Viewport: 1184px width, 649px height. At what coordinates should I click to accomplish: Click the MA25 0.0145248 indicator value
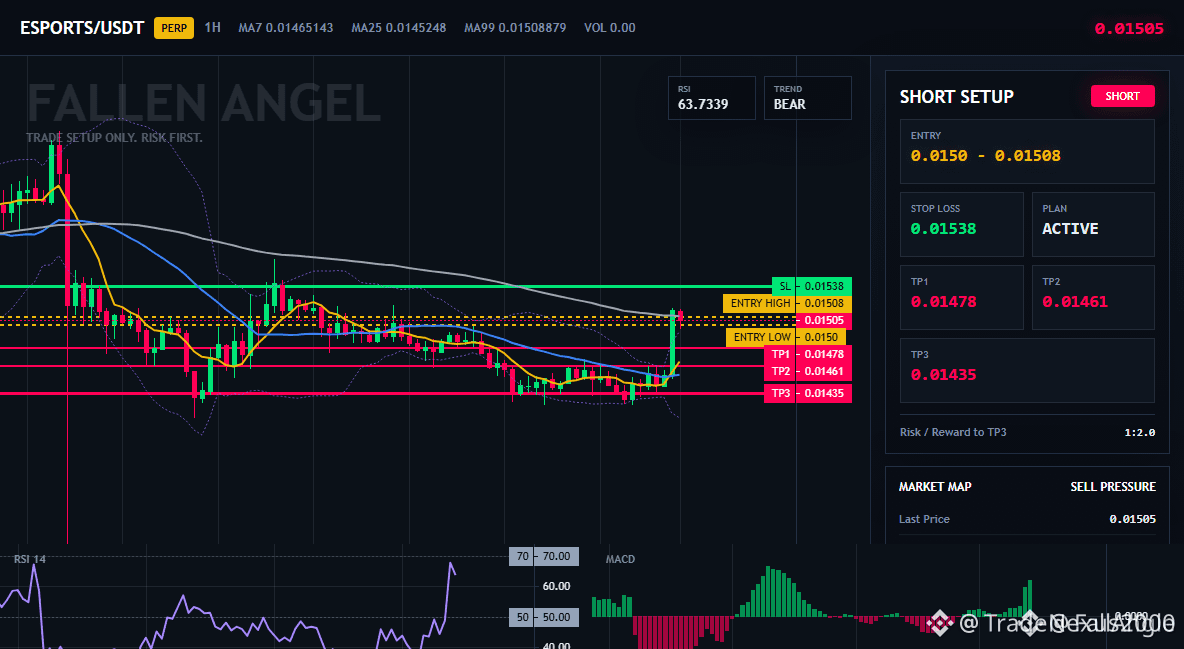tap(399, 28)
